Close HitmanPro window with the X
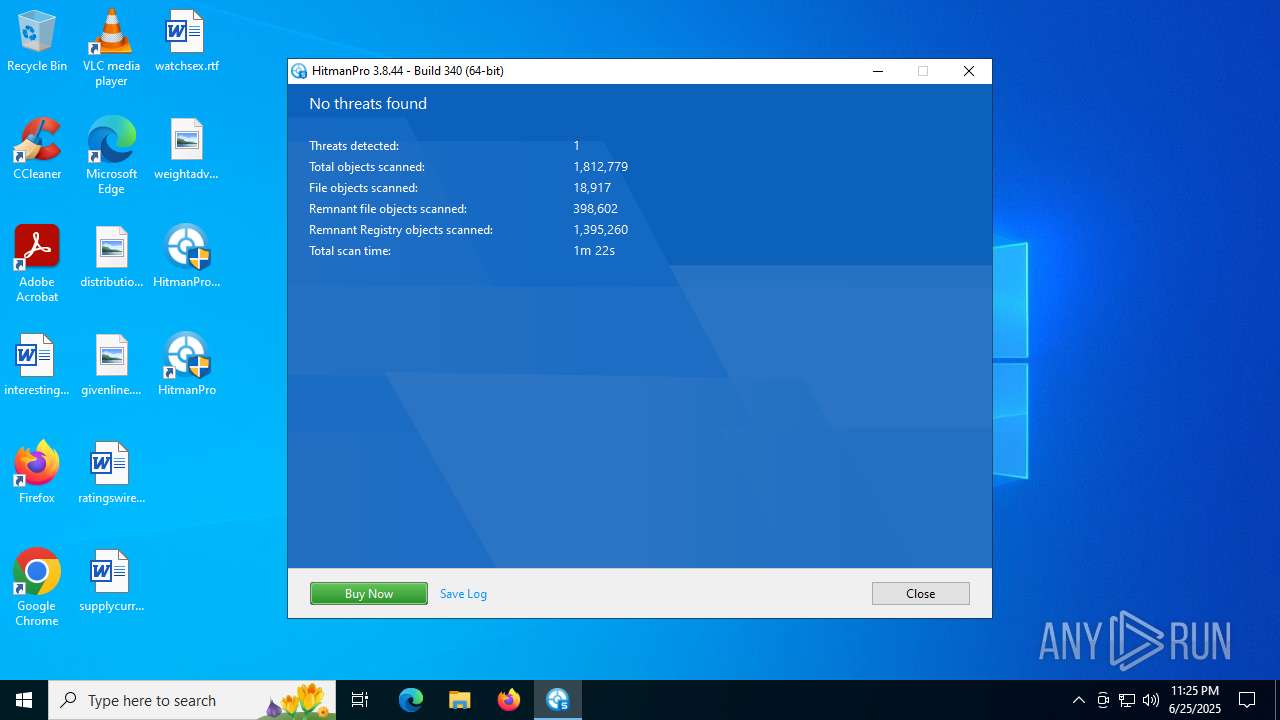The image size is (1280, 720). tap(968, 71)
